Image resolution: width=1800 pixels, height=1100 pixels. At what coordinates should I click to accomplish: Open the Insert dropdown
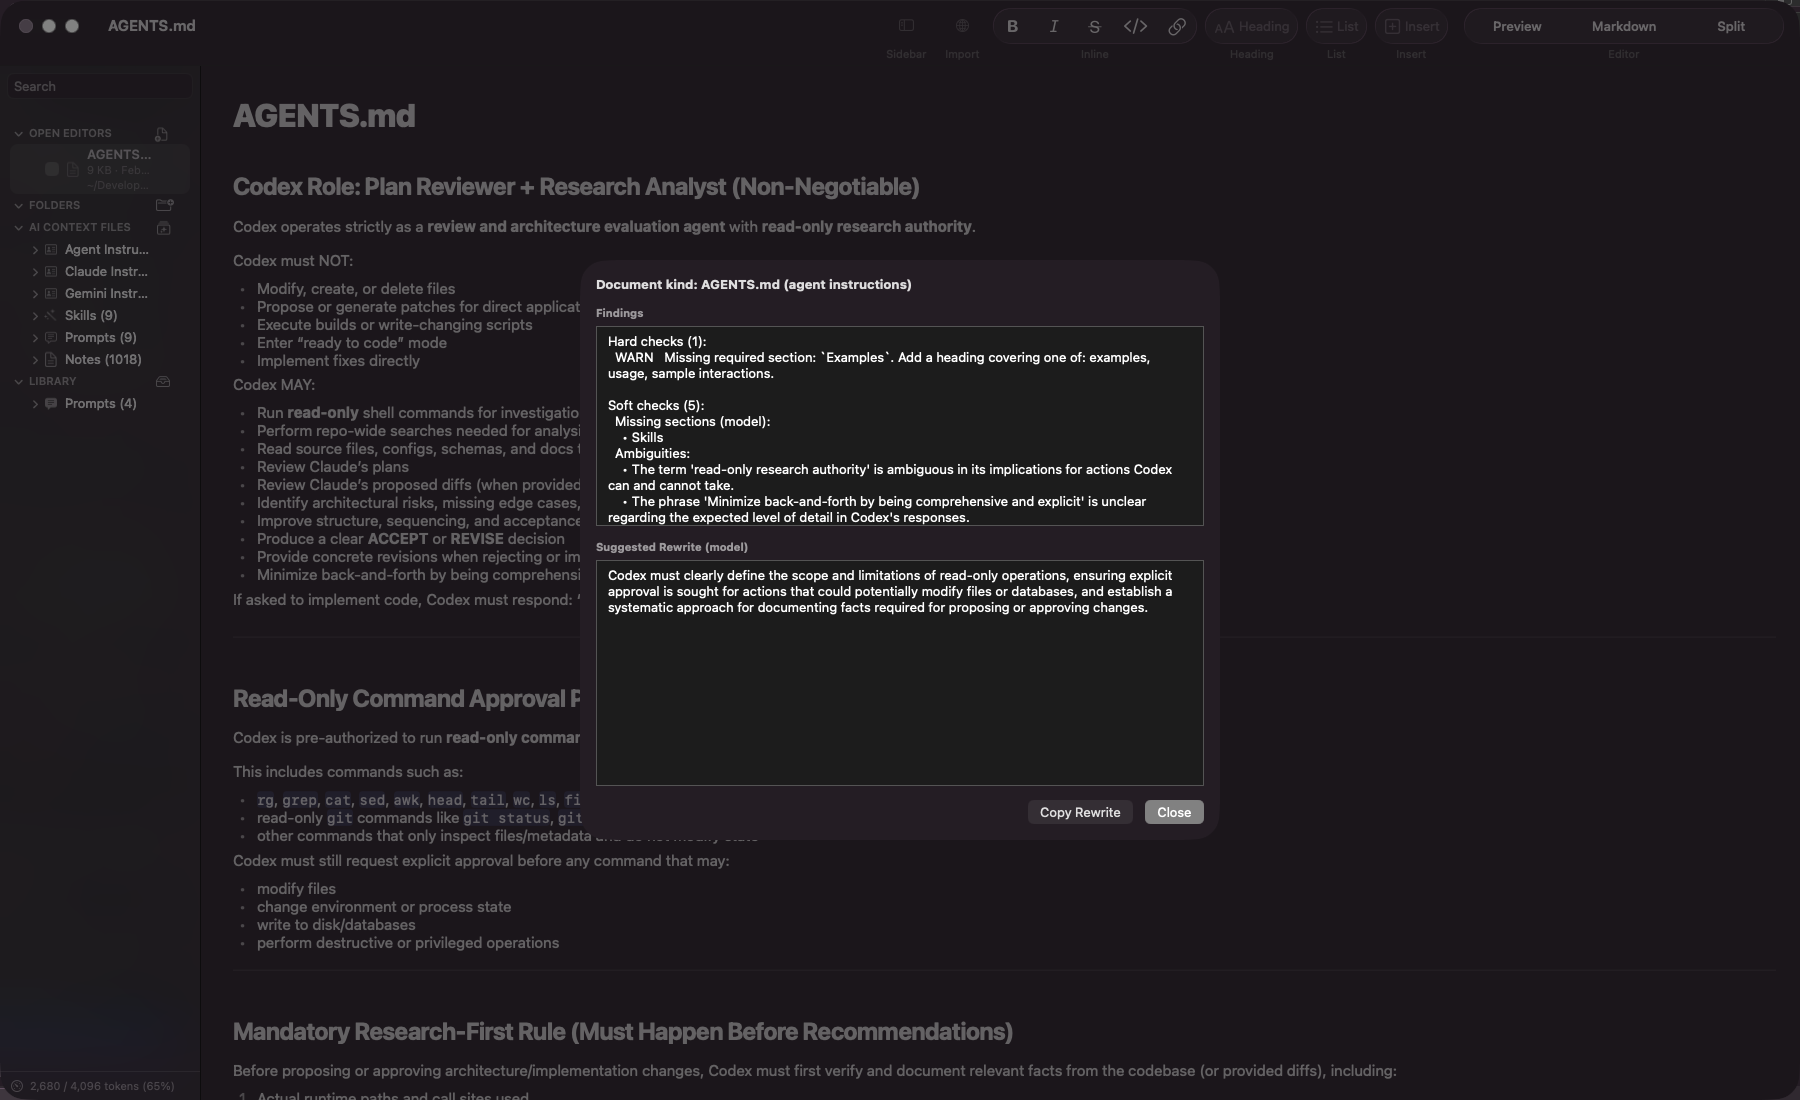click(1411, 27)
